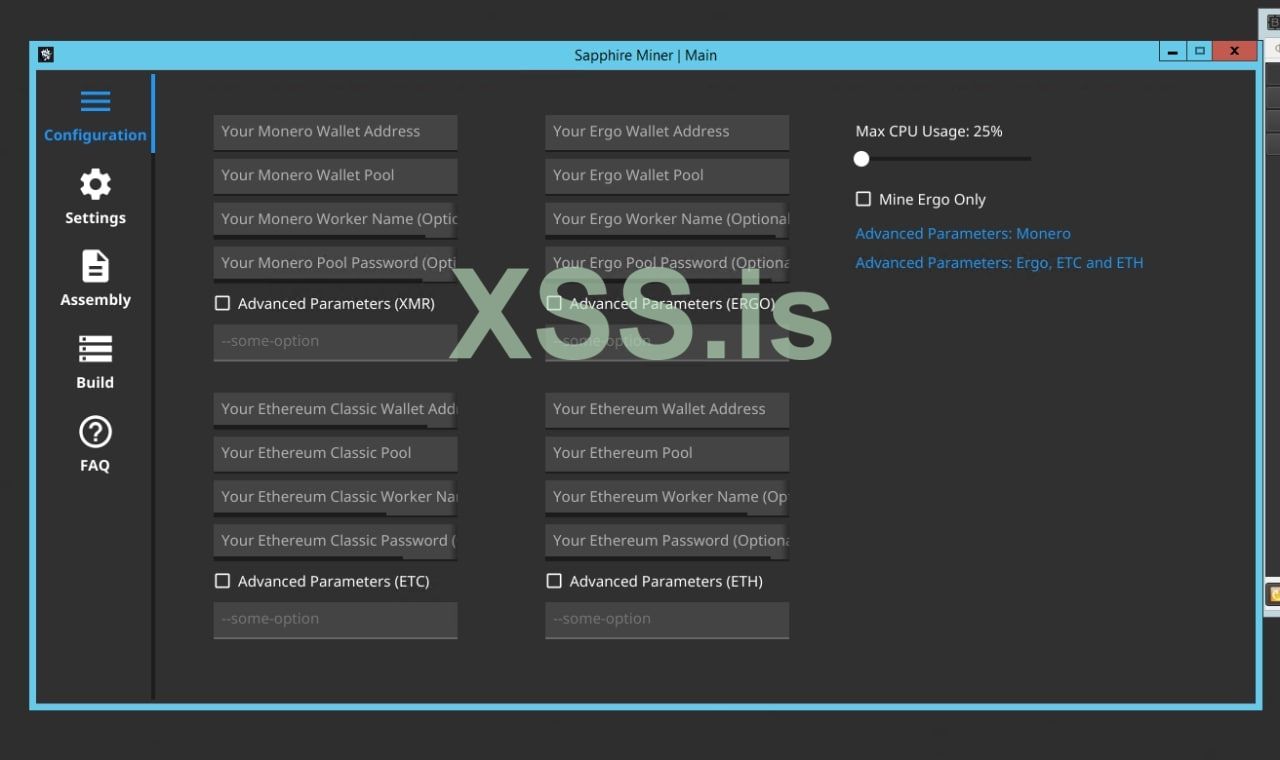Focus the Ethereum Classic Password field
1280x760 pixels.
(x=335, y=542)
